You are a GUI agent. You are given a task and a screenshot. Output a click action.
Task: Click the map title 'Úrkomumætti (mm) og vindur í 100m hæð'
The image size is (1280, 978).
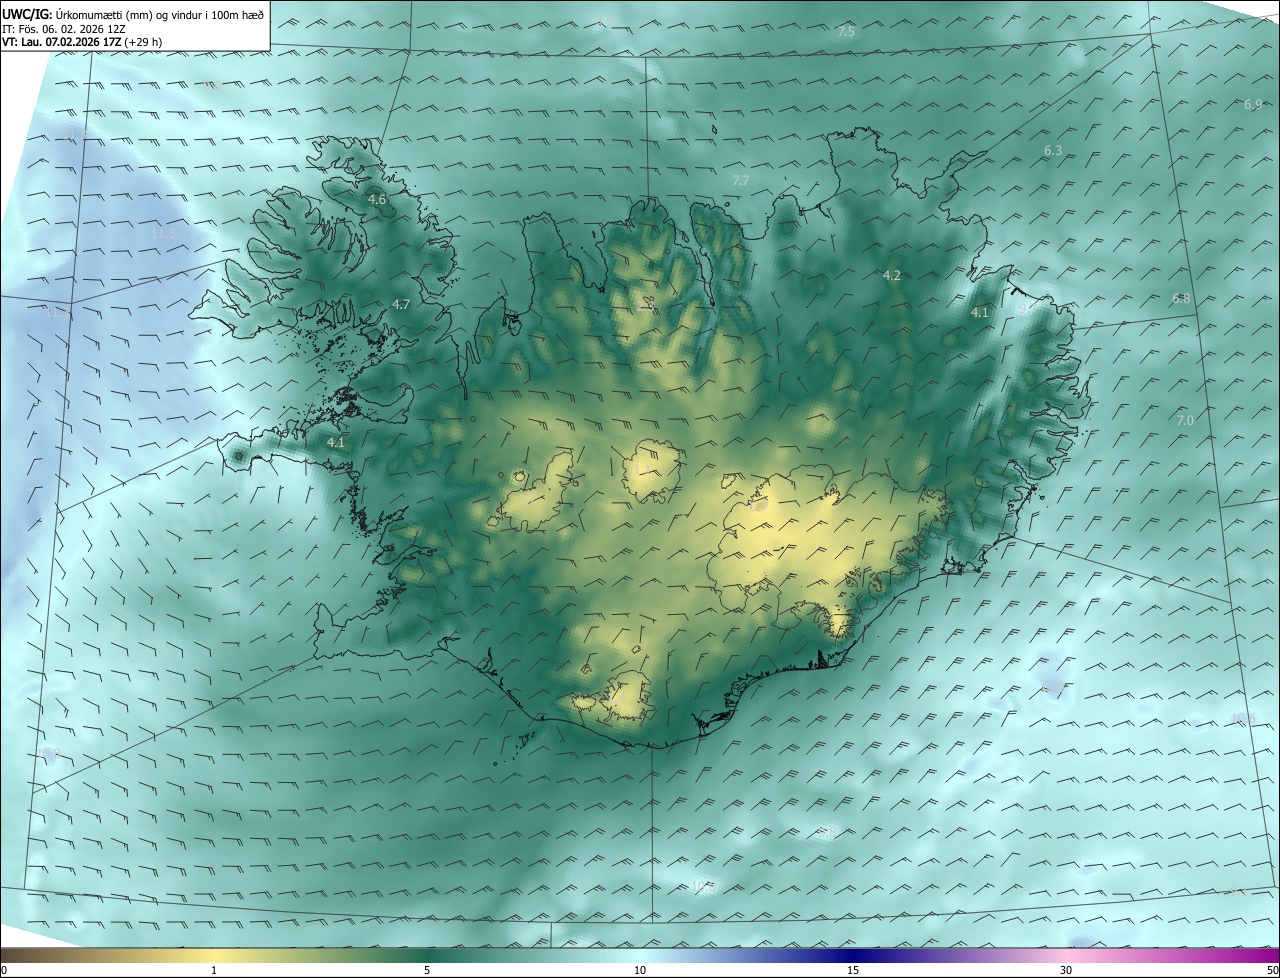click(161, 14)
